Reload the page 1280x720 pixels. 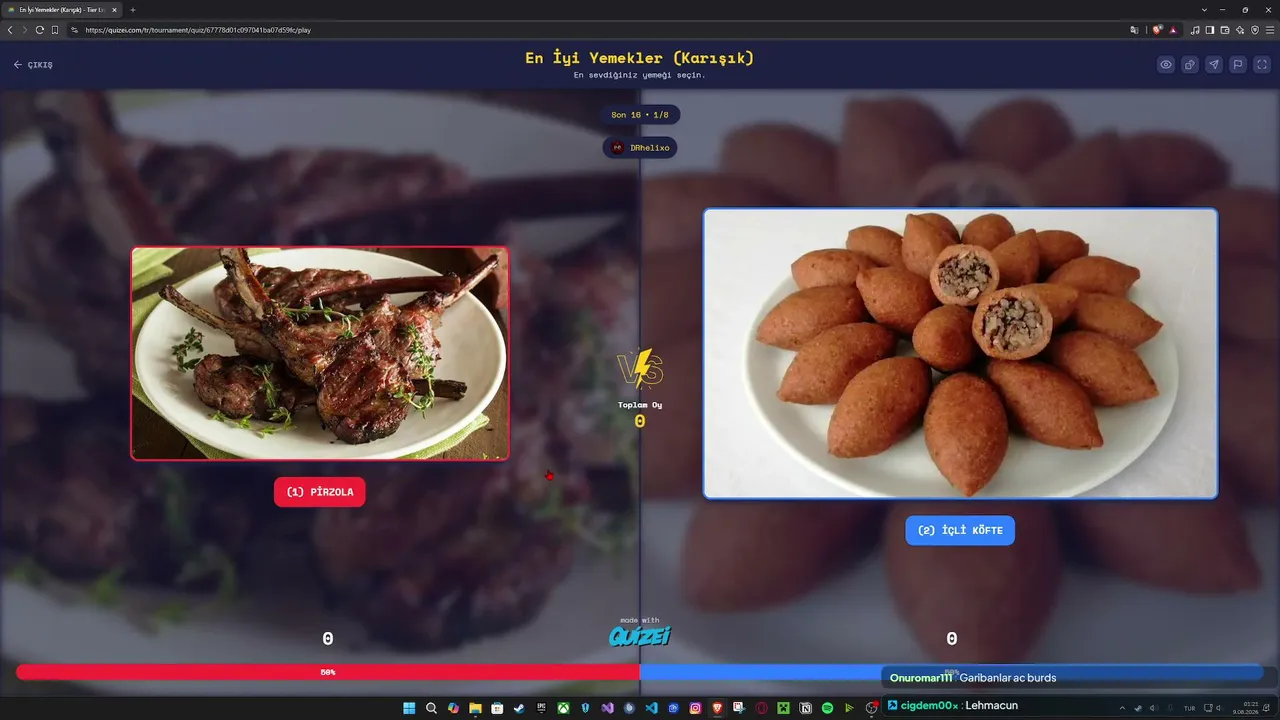pos(40,30)
